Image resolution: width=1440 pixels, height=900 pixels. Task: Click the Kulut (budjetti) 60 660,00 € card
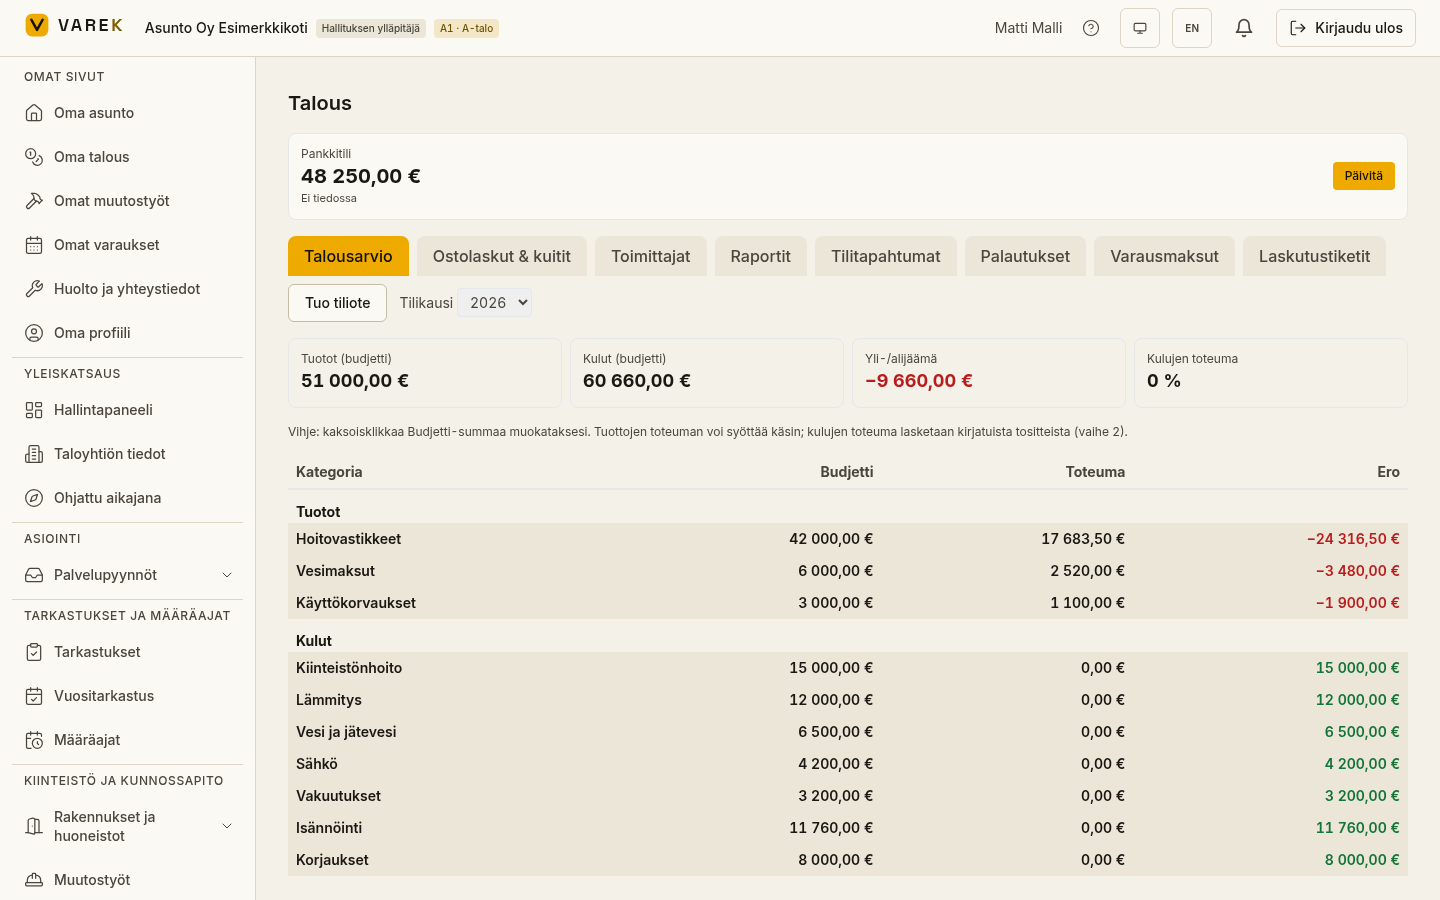click(707, 373)
